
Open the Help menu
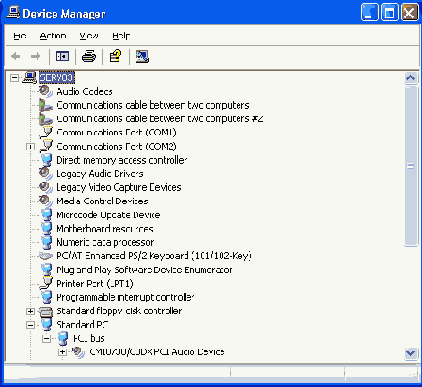click(121, 36)
